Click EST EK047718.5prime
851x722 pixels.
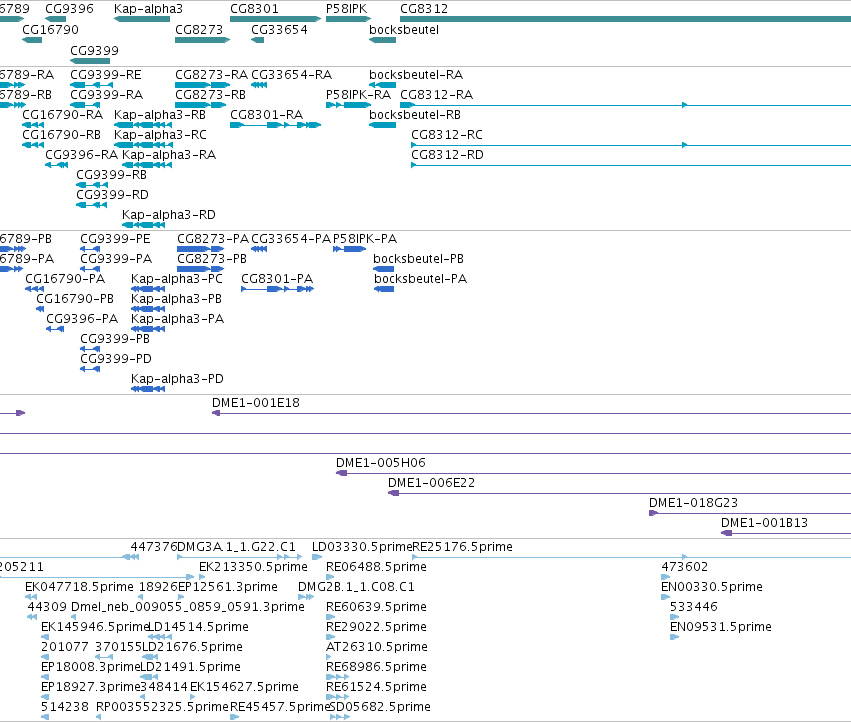[79, 587]
